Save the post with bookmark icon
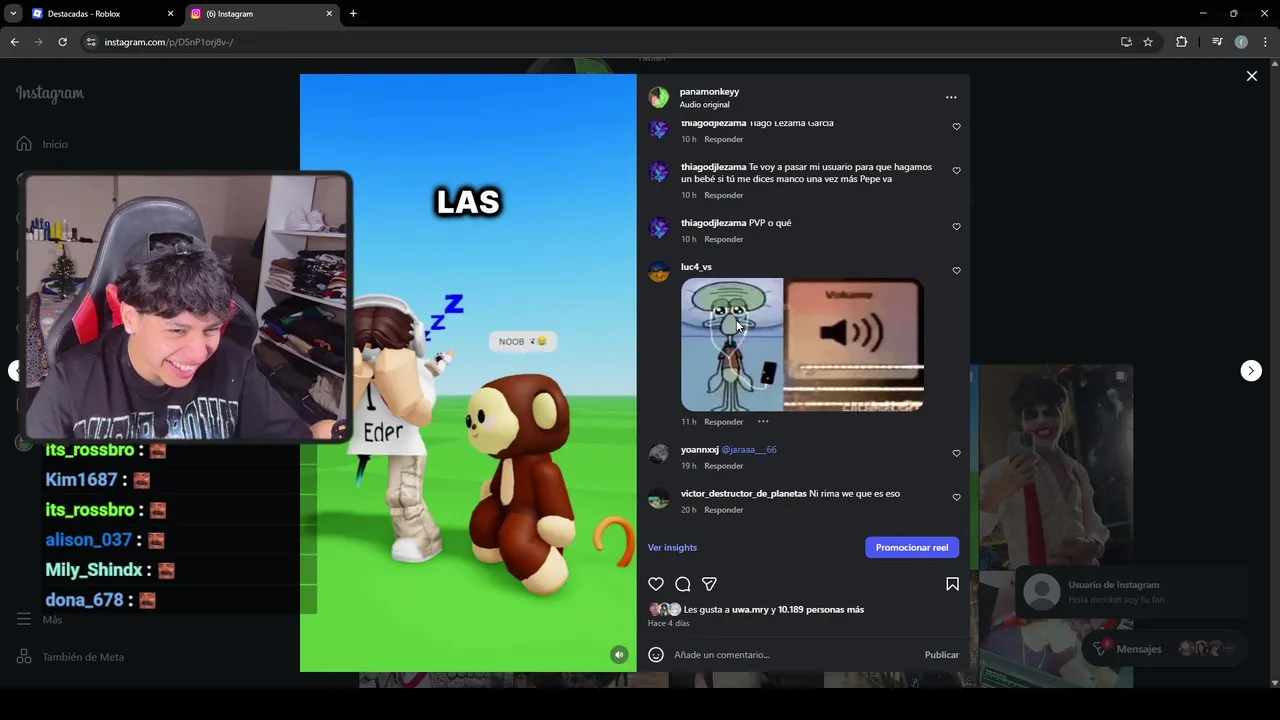 (x=952, y=584)
